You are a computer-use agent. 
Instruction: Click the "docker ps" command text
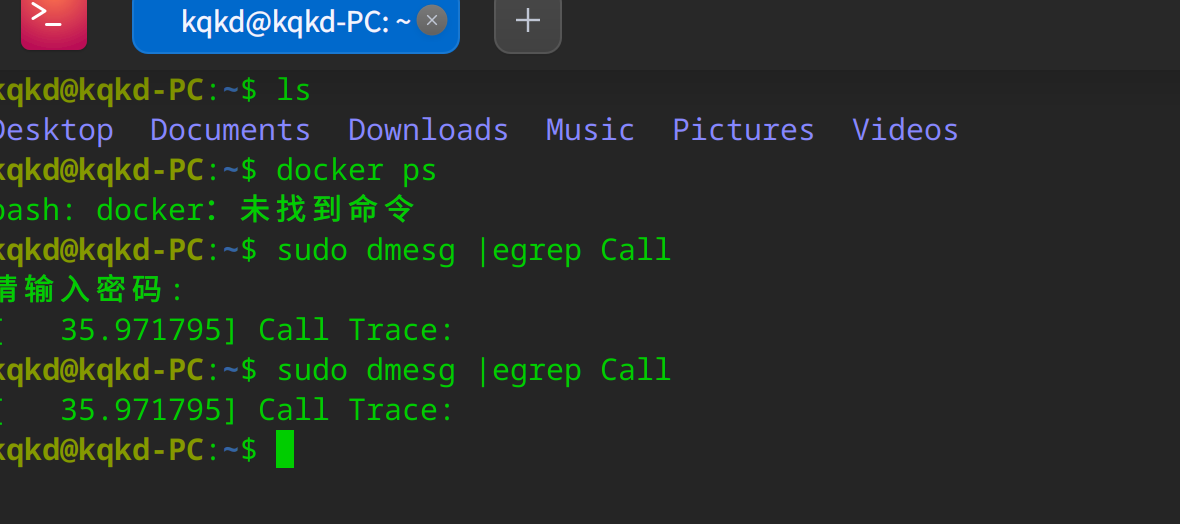point(356,170)
